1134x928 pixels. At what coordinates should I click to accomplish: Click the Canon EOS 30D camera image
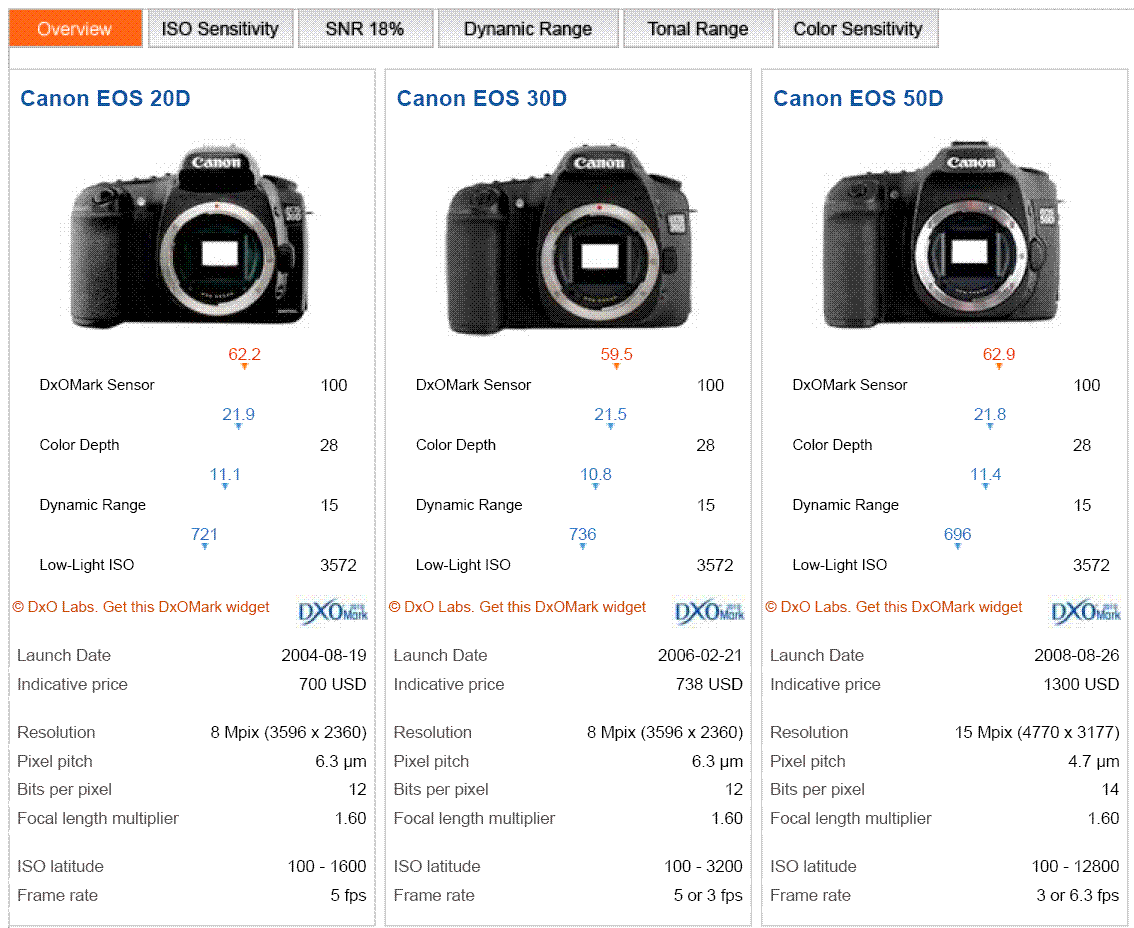(569, 240)
